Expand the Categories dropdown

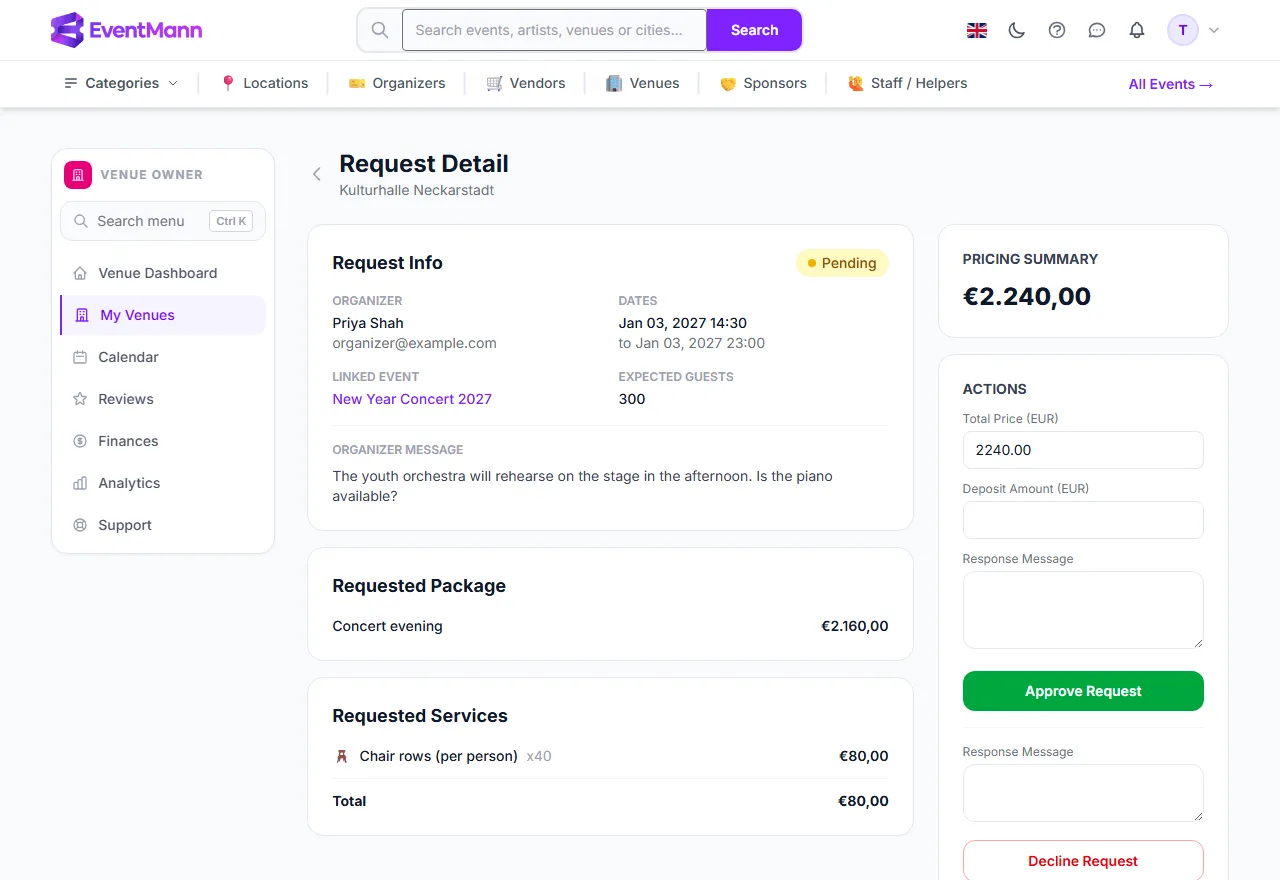coord(121,83)
